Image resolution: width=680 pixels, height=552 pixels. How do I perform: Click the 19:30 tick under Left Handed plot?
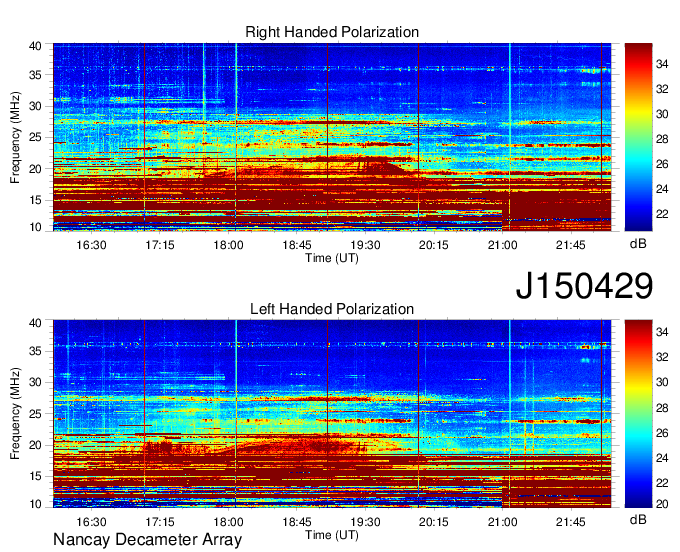[365, 522]
